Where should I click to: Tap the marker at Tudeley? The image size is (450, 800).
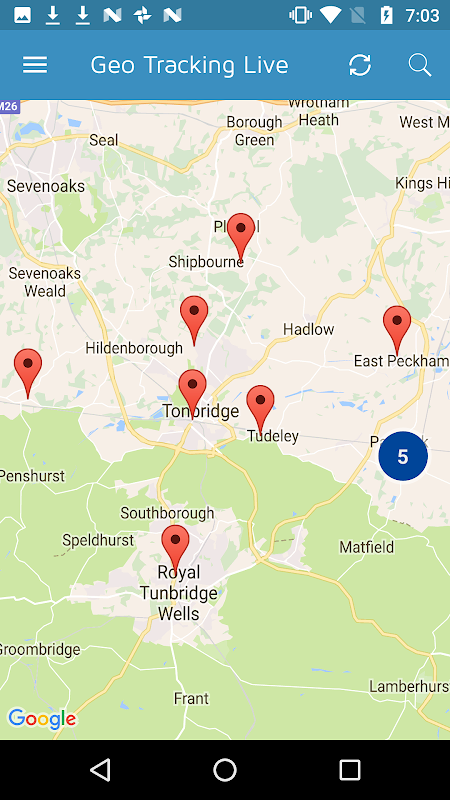pyautogui.click(x=260, y=409)
